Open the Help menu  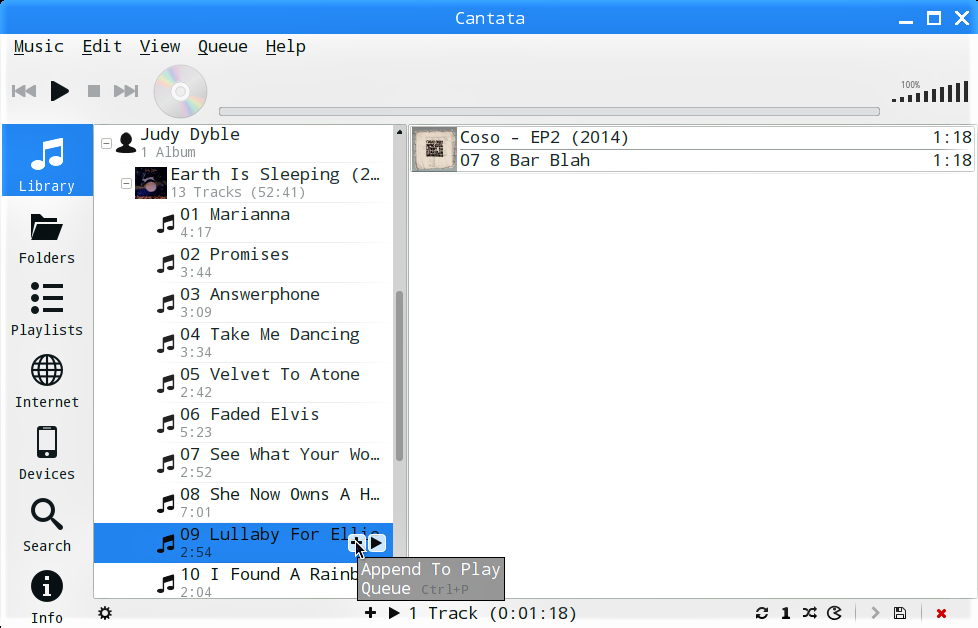286,47
